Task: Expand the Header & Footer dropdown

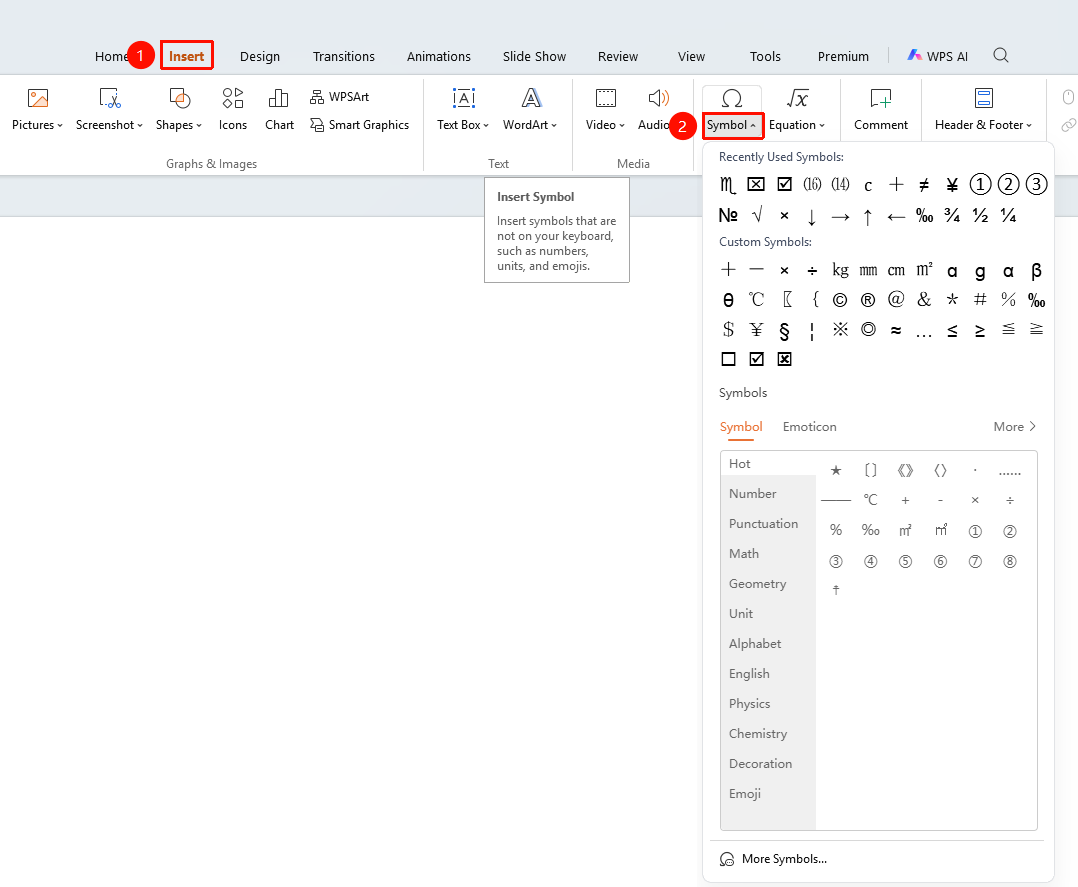Action: pos(1028,125)
